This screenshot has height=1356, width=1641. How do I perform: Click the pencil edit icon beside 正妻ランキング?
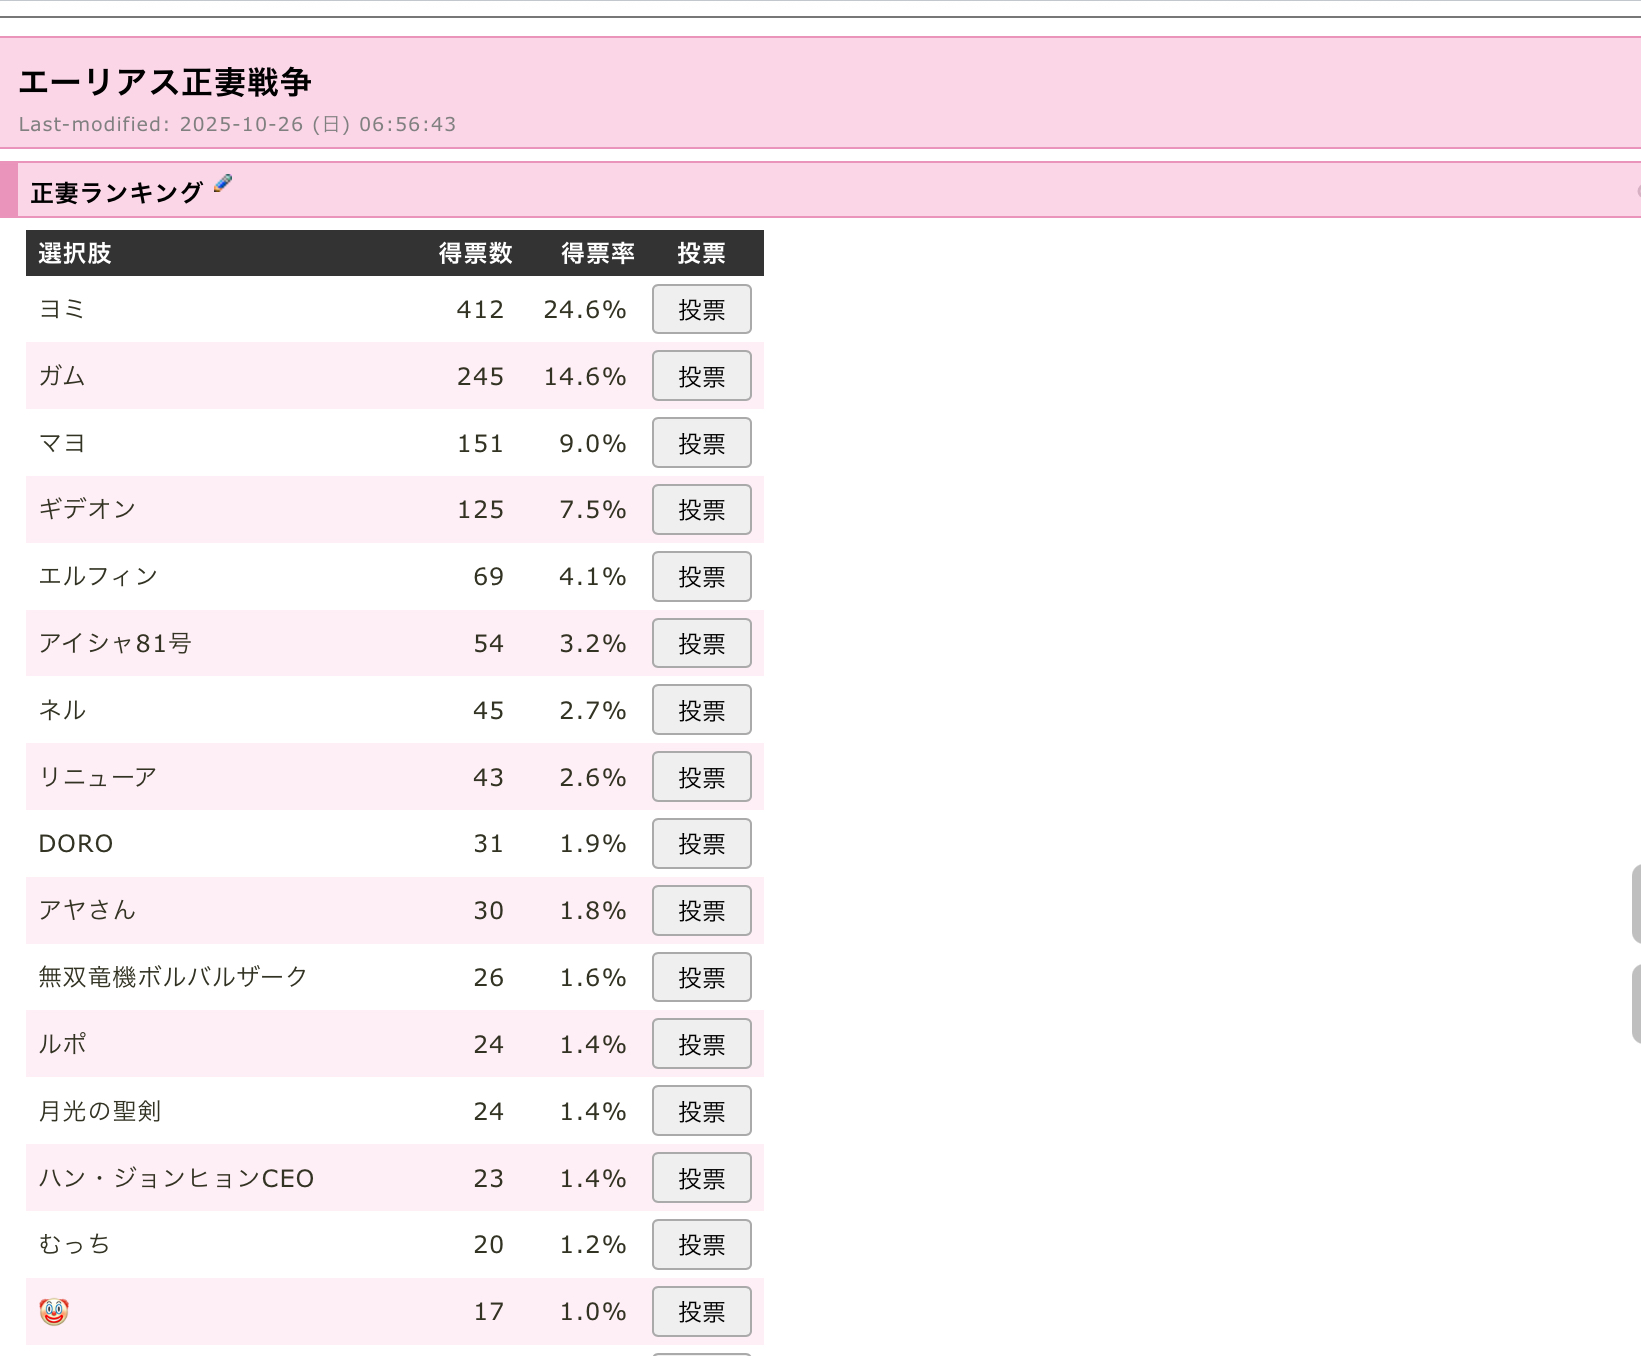pos(223,182)
